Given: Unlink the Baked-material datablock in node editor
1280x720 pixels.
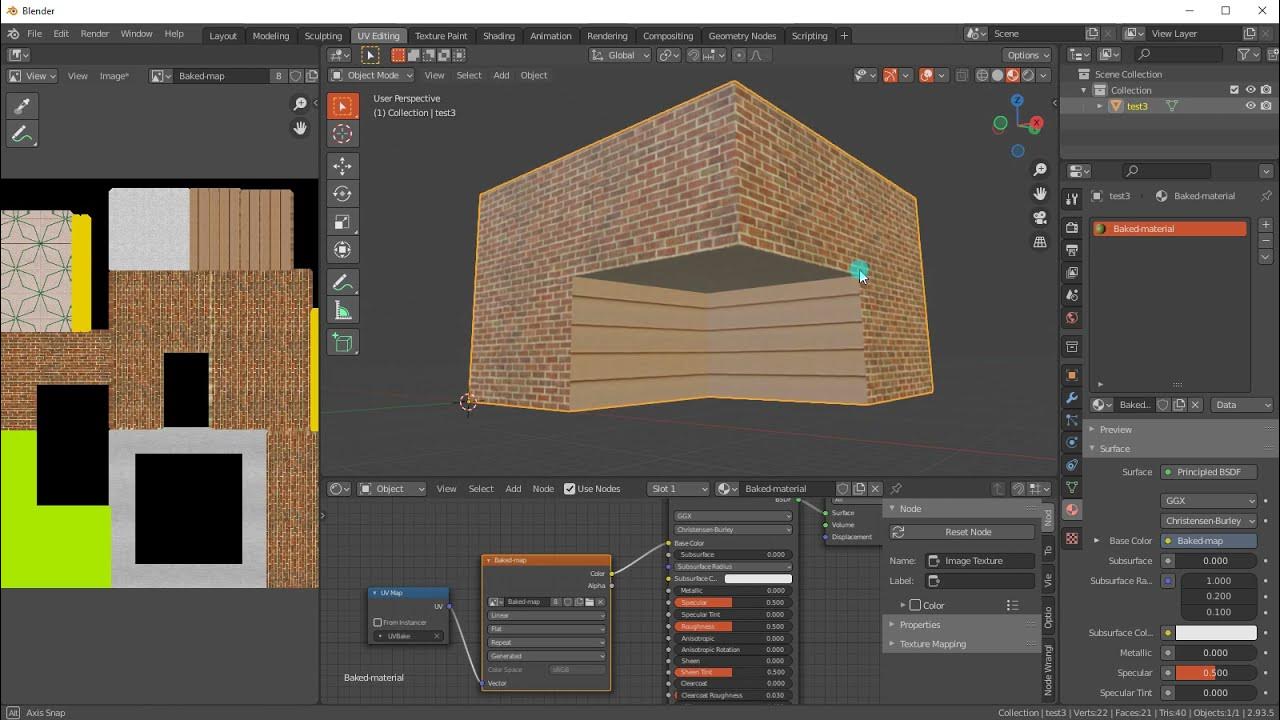Looking at the screenshot, I should point(876,489).
